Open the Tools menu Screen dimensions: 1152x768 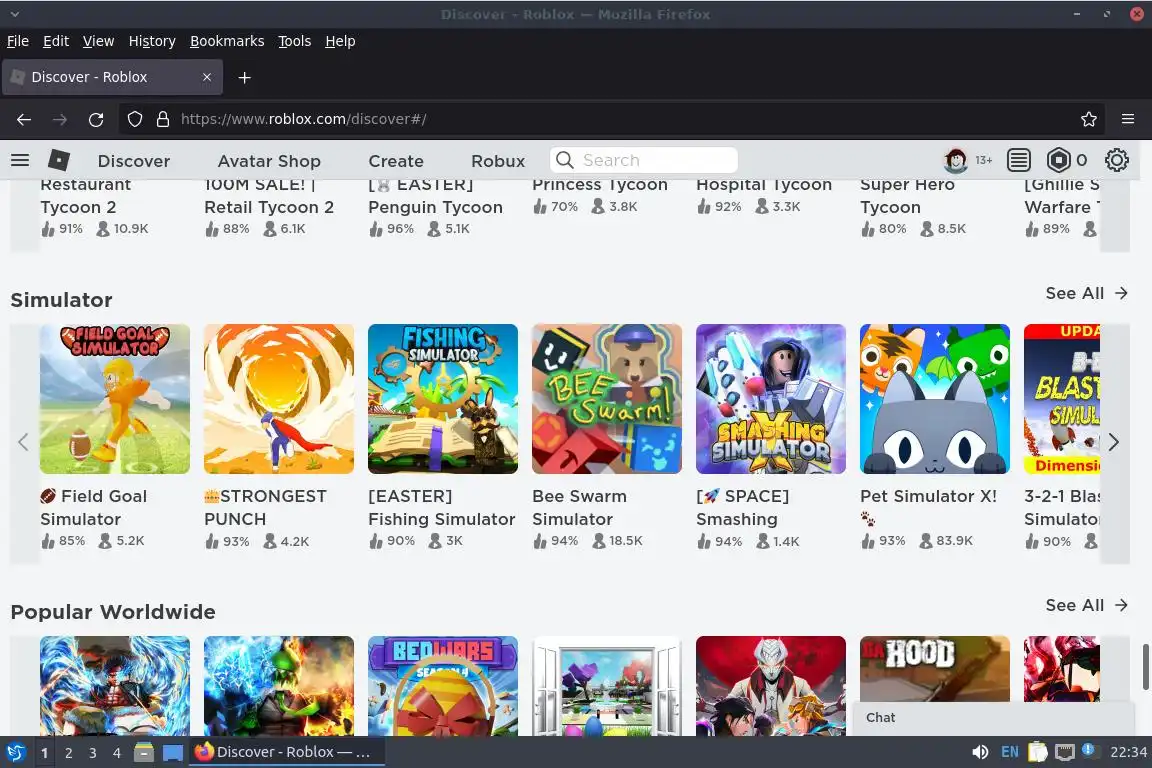[x=295, y=41]
